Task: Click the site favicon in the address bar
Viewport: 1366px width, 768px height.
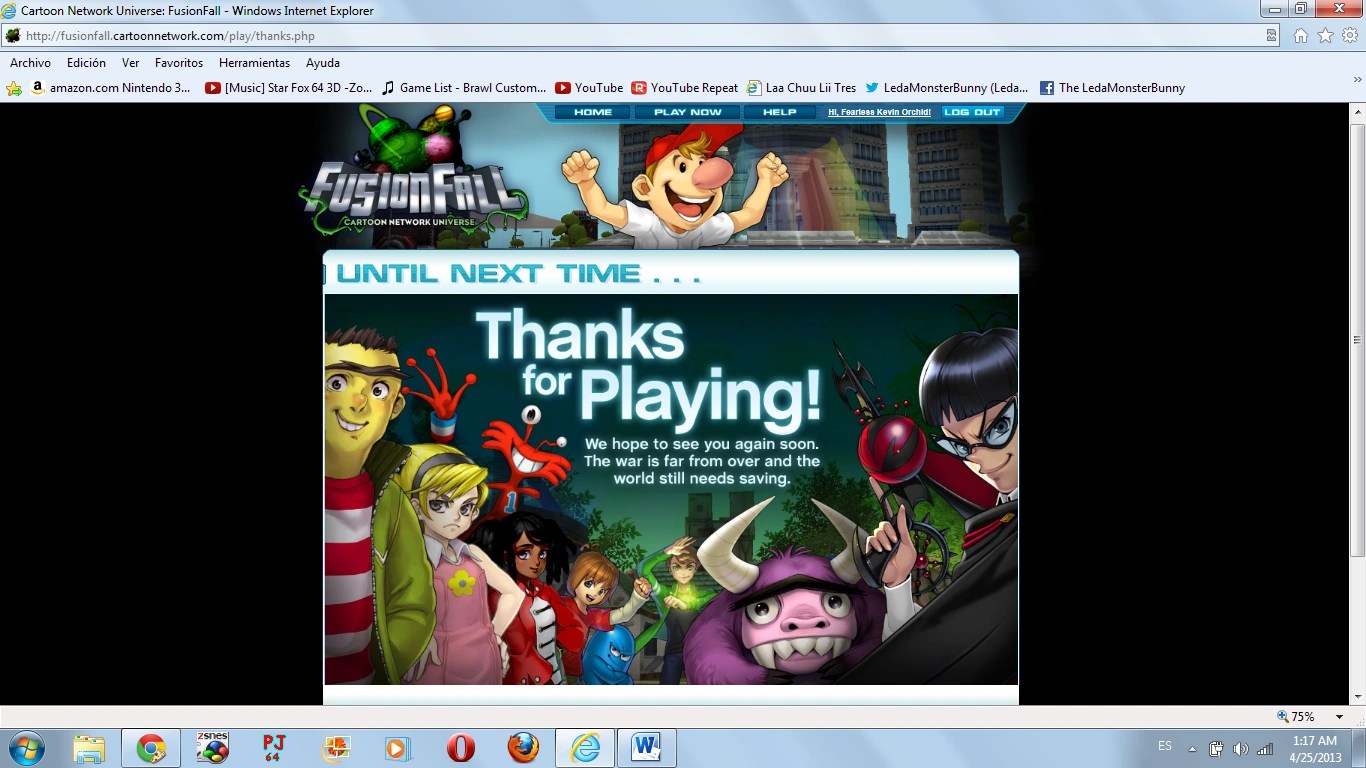Action: (12, 35)
